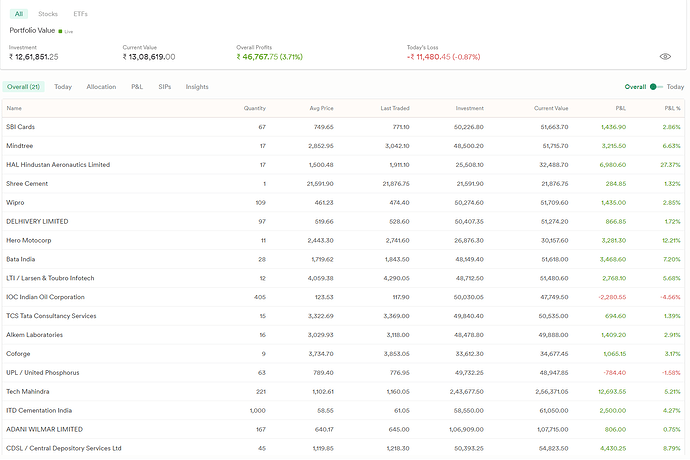Sort by Last Traded column header
The image size is (690, 460).
point(395,108)
